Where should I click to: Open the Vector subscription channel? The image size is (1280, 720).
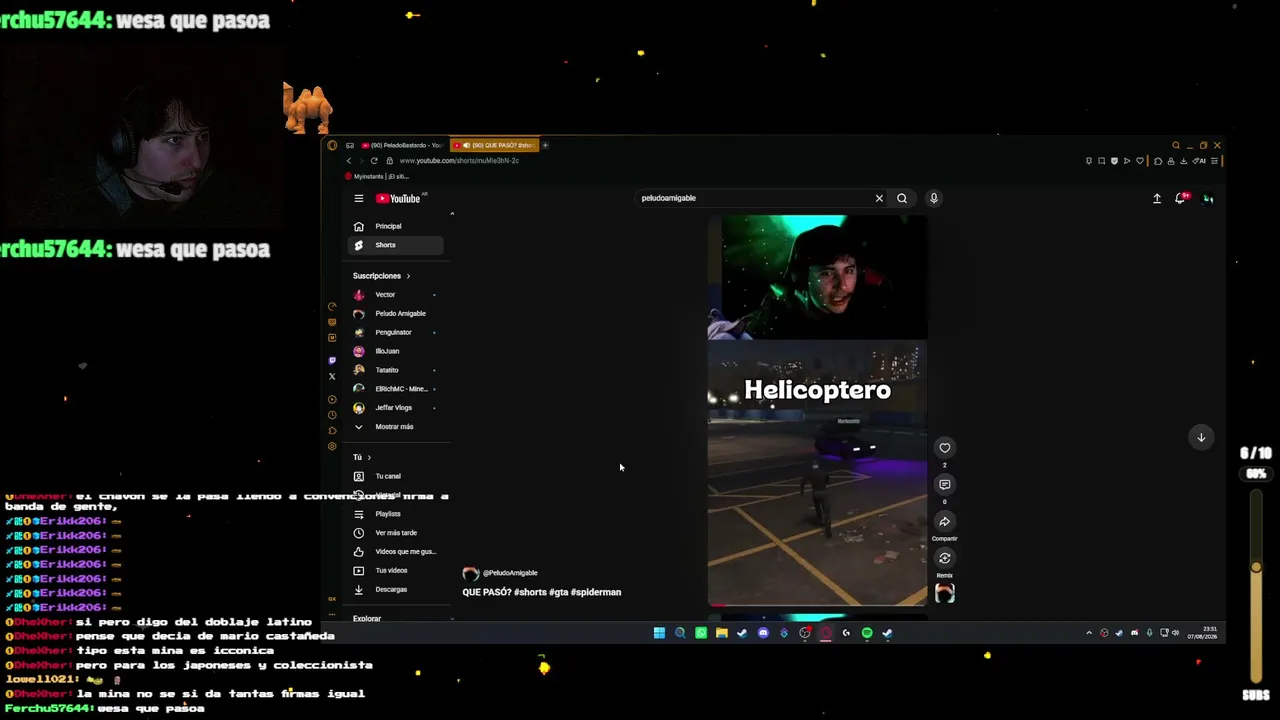tap(395, 295)
